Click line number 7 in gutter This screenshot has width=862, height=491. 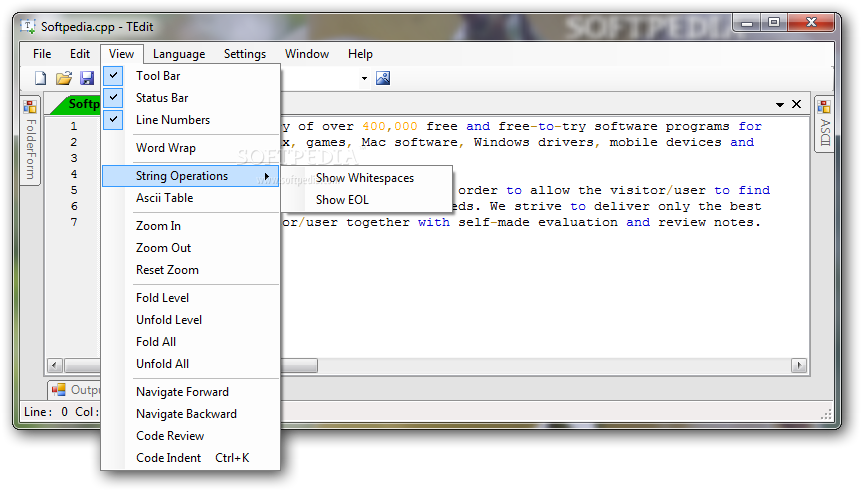(74, 222)
